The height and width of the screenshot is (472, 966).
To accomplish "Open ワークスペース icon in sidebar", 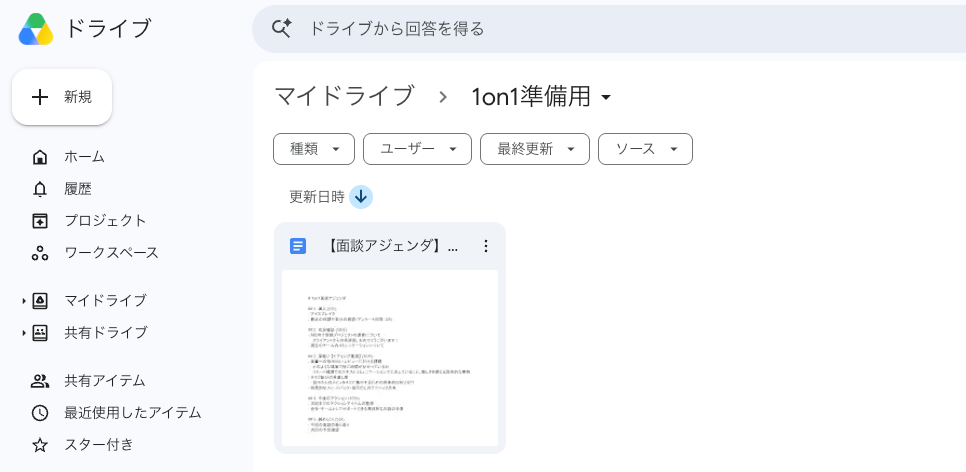I will point(40,253).
